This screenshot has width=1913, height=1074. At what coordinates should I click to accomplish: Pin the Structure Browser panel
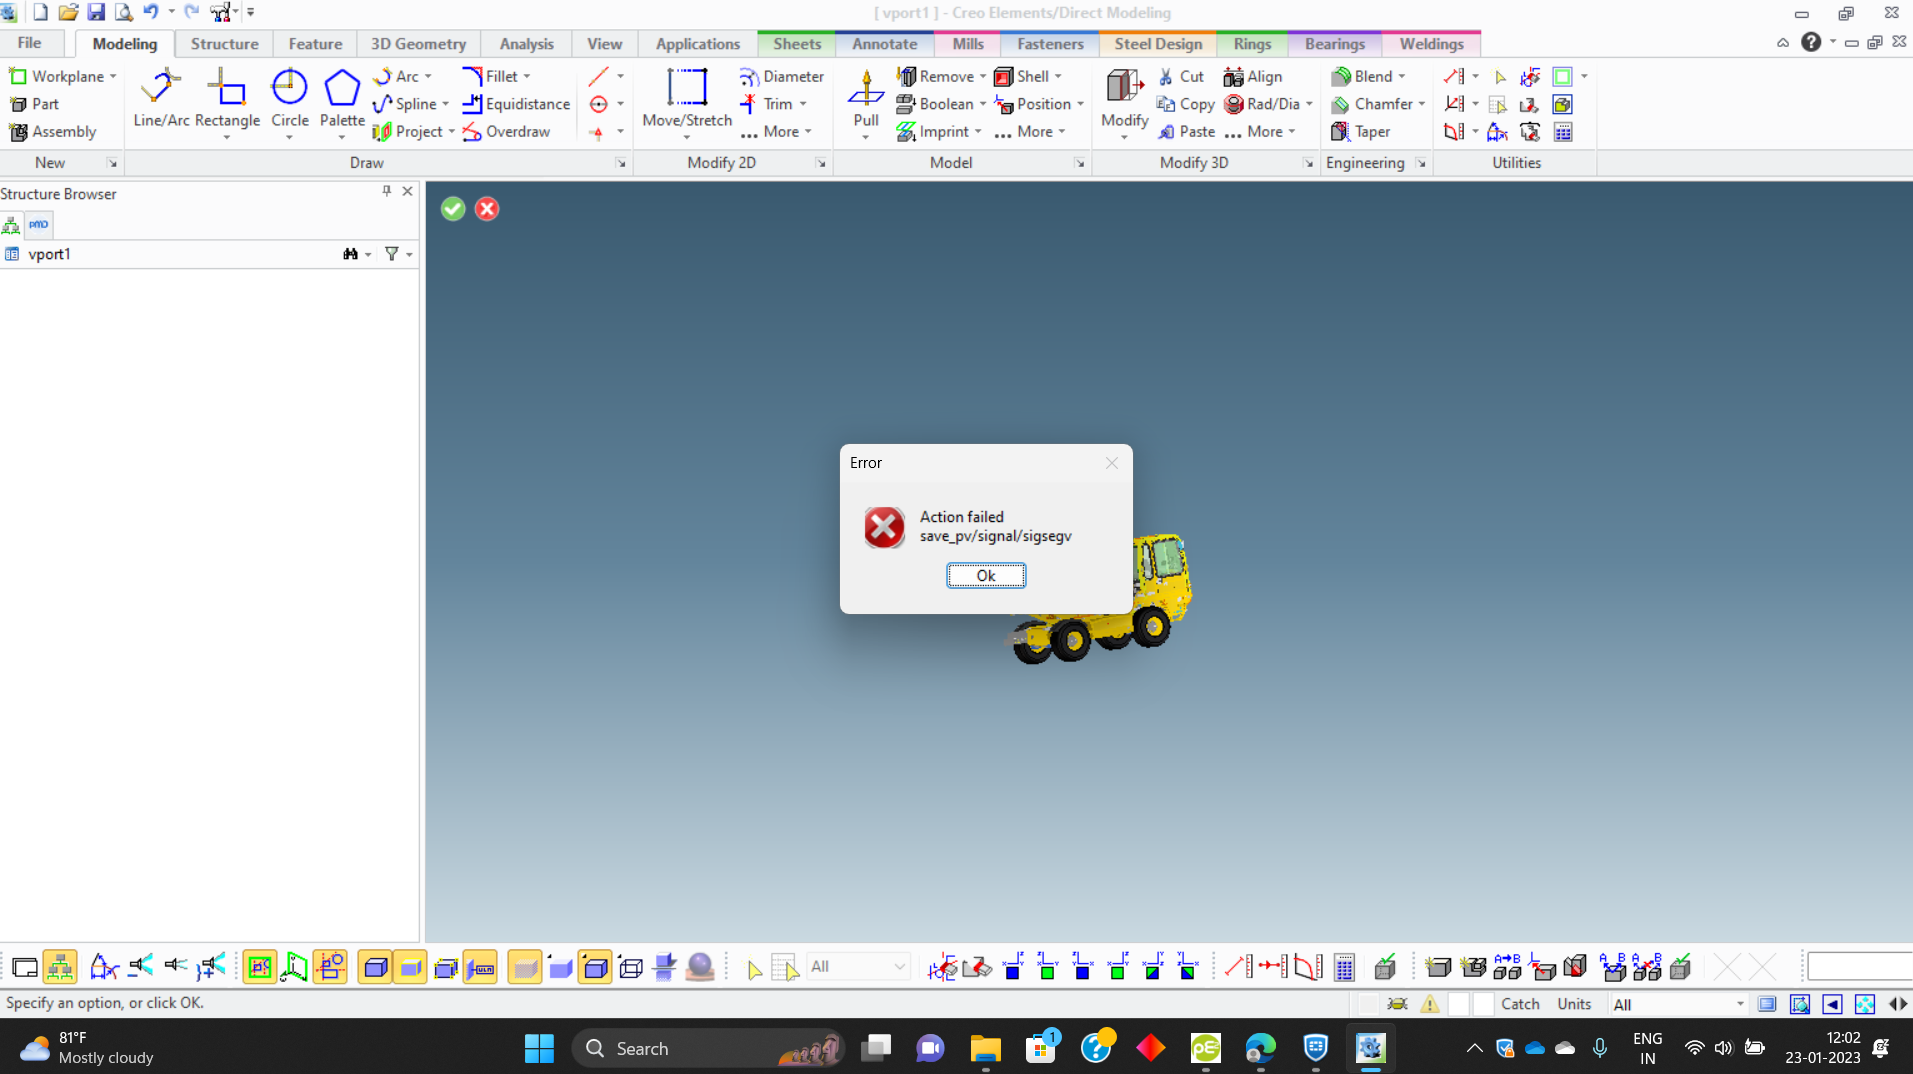(386, 191)
